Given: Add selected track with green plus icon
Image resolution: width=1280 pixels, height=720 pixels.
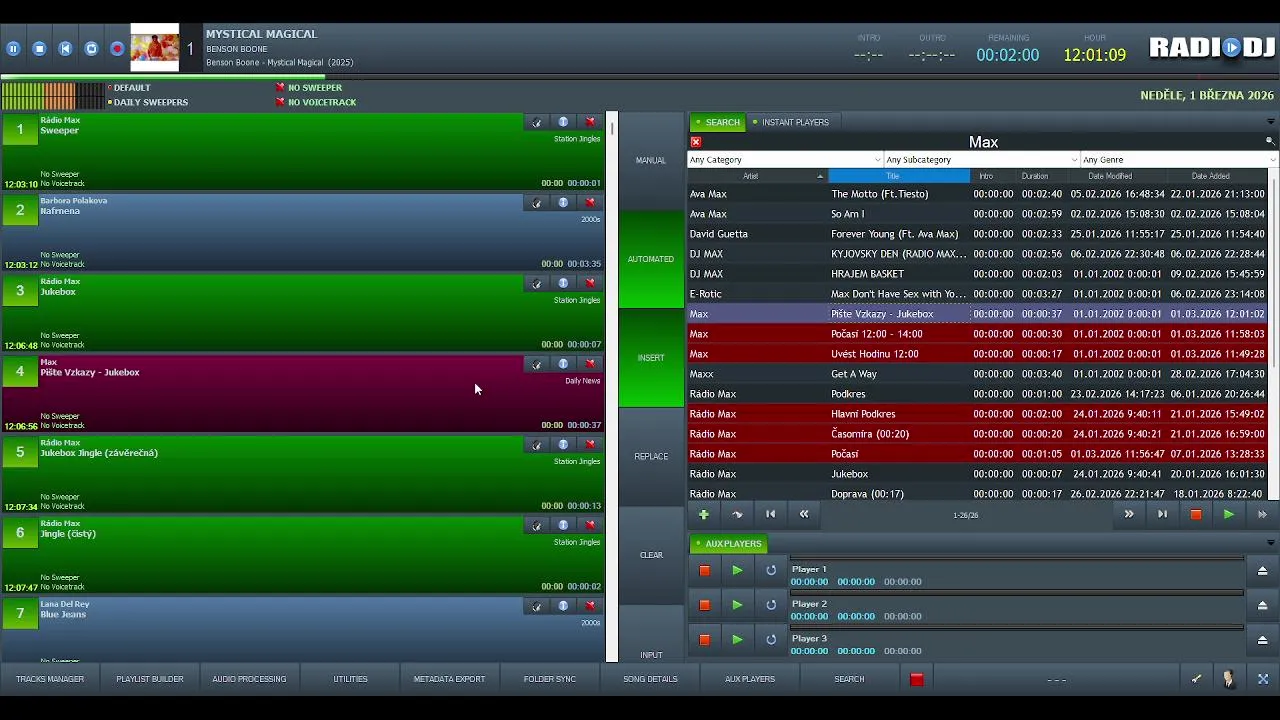Looking at the screenshot, I should [703, 514].
